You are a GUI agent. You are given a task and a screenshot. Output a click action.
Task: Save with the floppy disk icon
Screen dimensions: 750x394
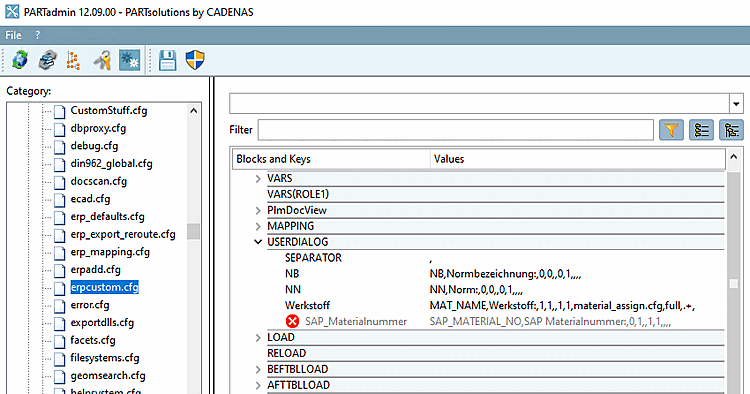tap(167, 61)
